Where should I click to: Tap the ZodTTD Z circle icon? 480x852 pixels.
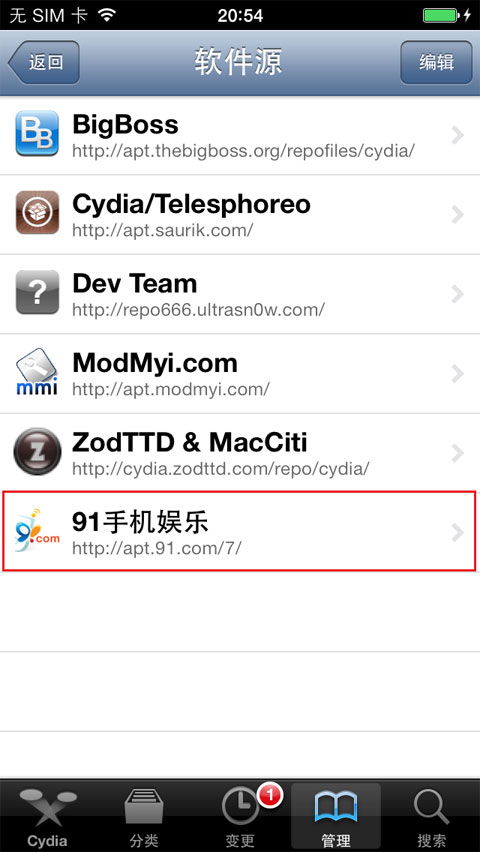tap(37, 452)
